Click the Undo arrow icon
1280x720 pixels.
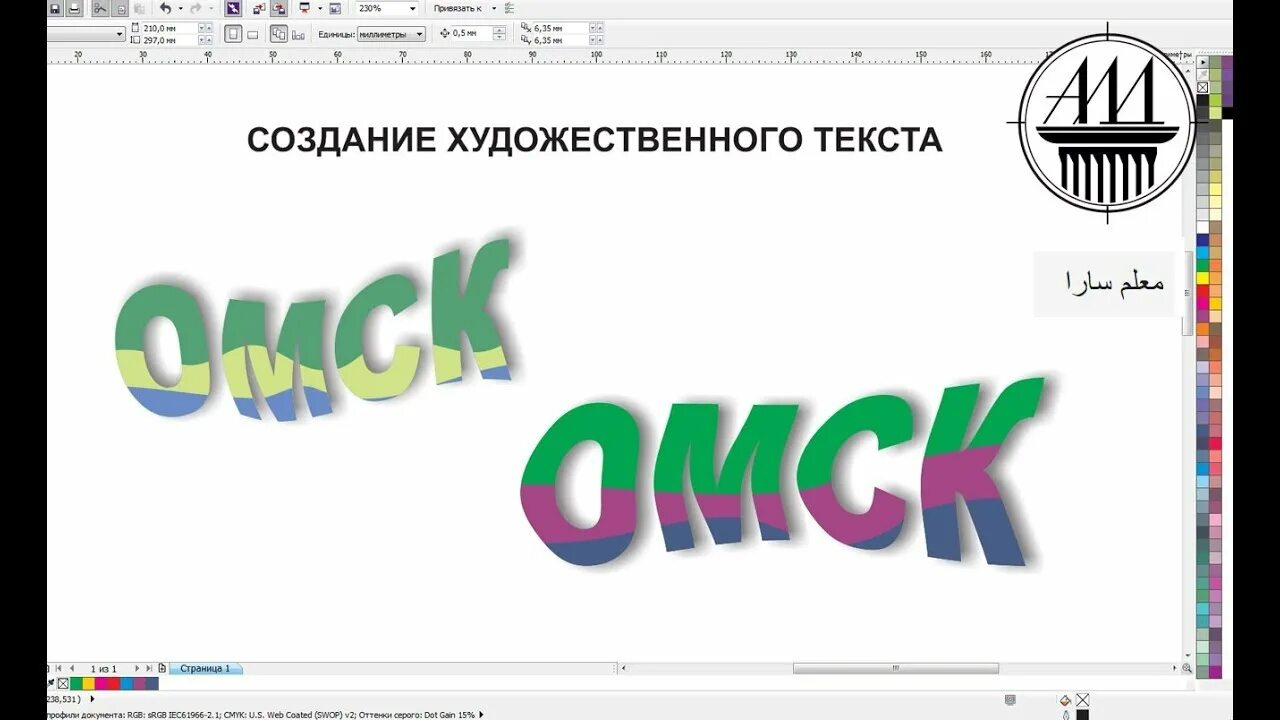pyautogui.click(x=165, y=9)
